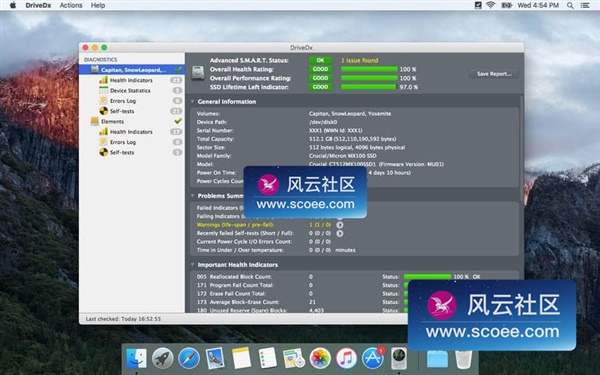Open Finder from the Dock

[136, 359]
